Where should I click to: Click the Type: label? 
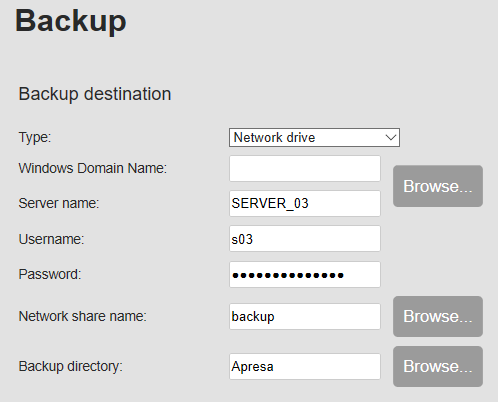(x=35, y=137)
